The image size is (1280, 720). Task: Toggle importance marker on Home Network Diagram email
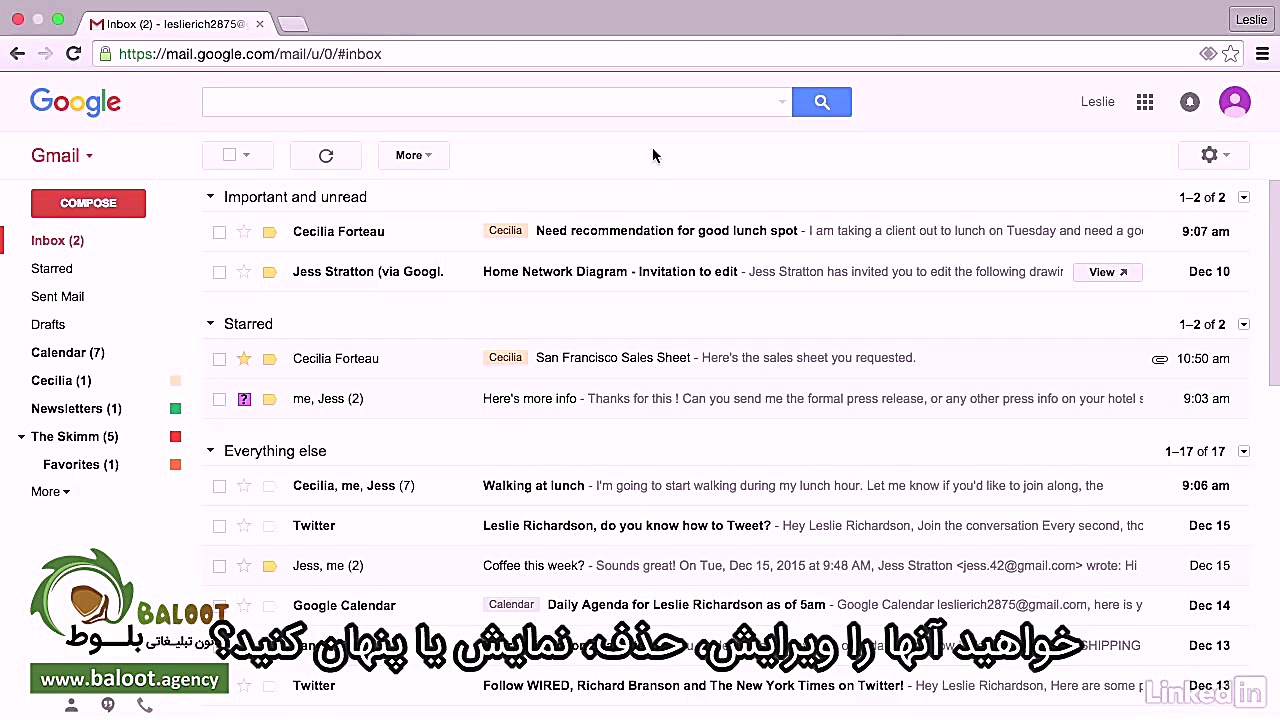pyautogui.click(x=269, y=272)
